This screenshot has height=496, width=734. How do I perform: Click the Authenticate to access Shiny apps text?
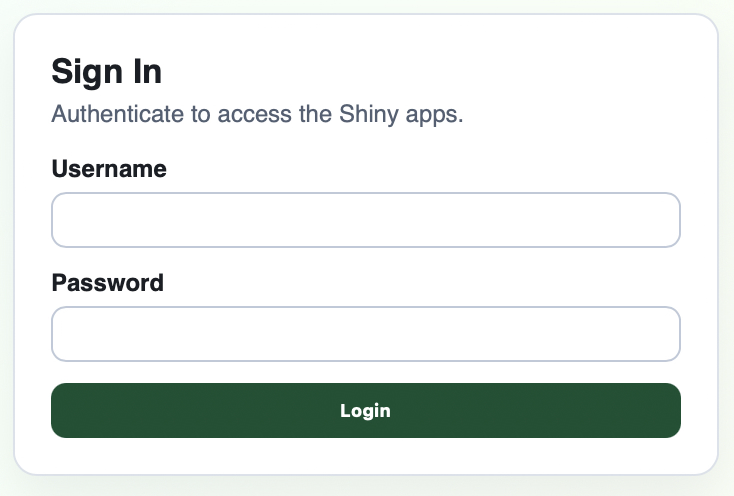(258, 114)
